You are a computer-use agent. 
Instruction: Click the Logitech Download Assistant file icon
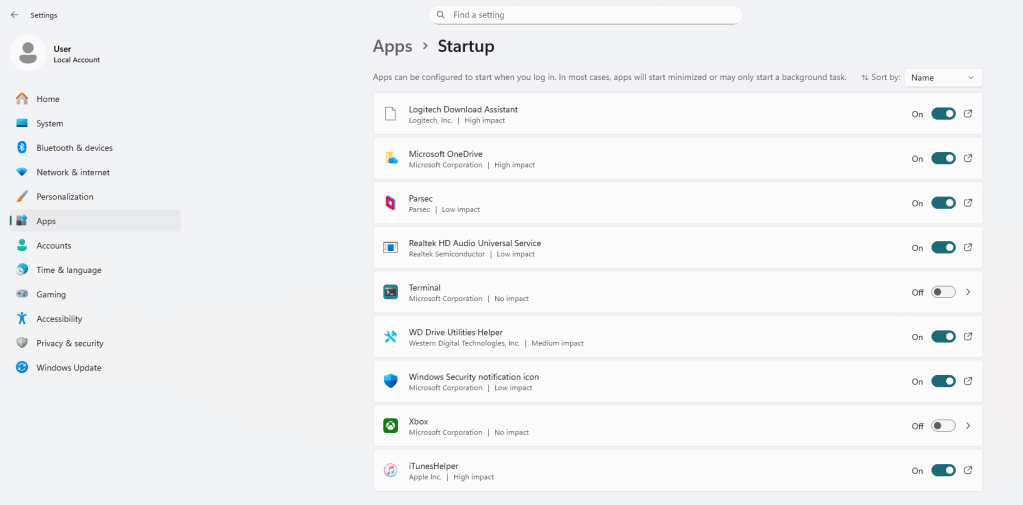point(390,114)
